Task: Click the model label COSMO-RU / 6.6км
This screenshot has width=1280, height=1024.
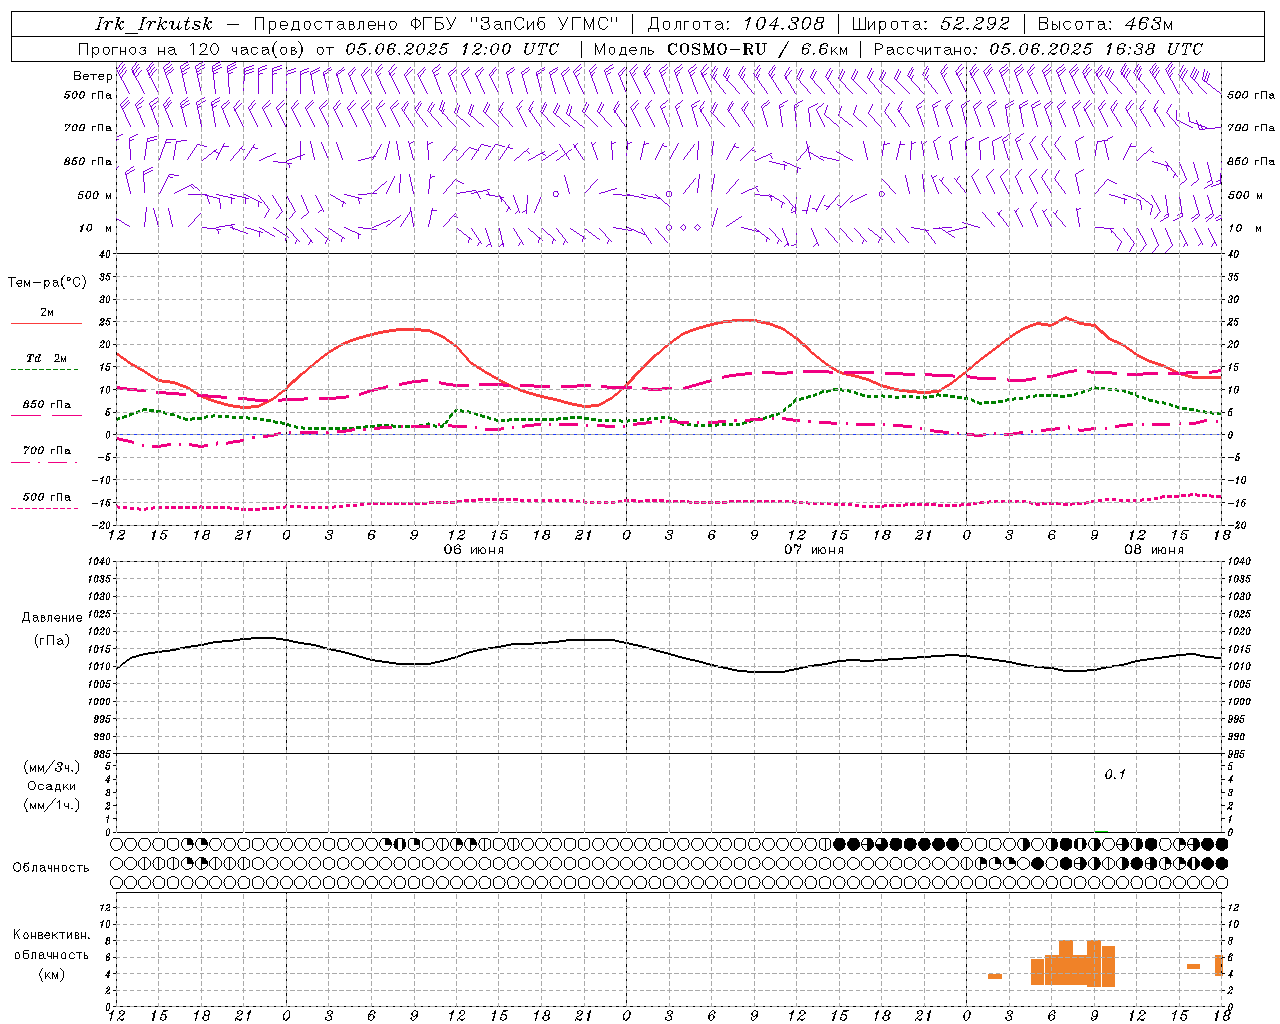Action: [x=758, y=49]
